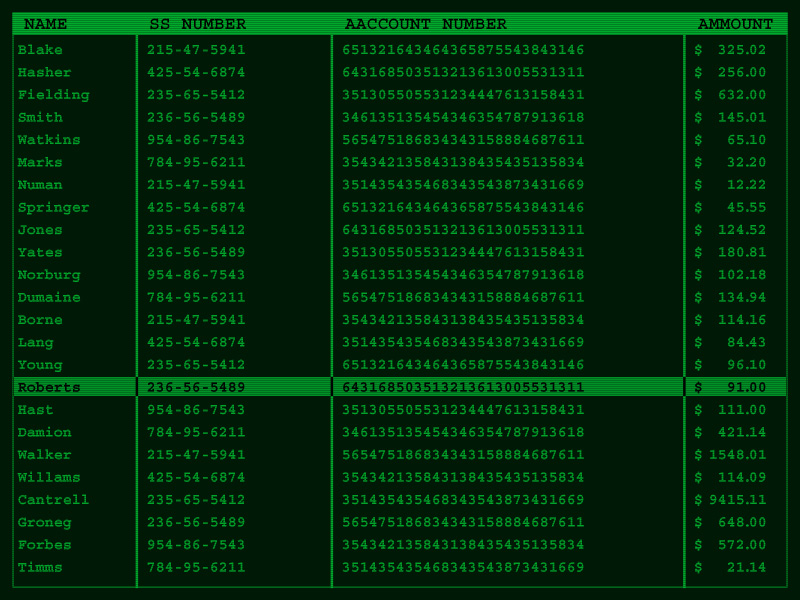Select the account number in the Roberts row

[463, 387]
